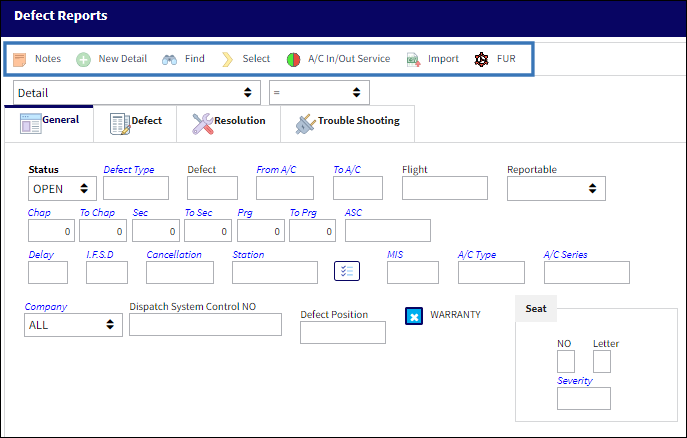Click the To Prg input field
Screen dimensions: 687x438
point(312,230)
